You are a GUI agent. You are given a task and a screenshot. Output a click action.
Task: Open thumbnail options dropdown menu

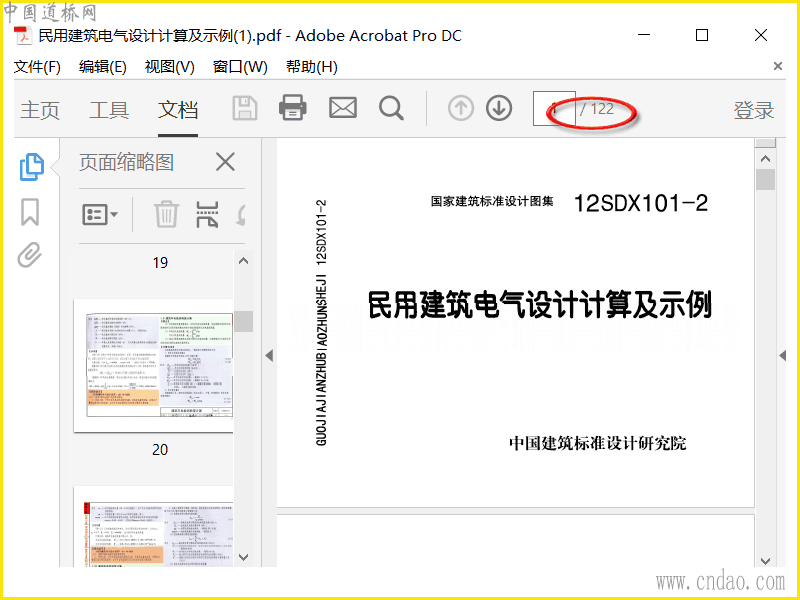[x=100, y=215]
